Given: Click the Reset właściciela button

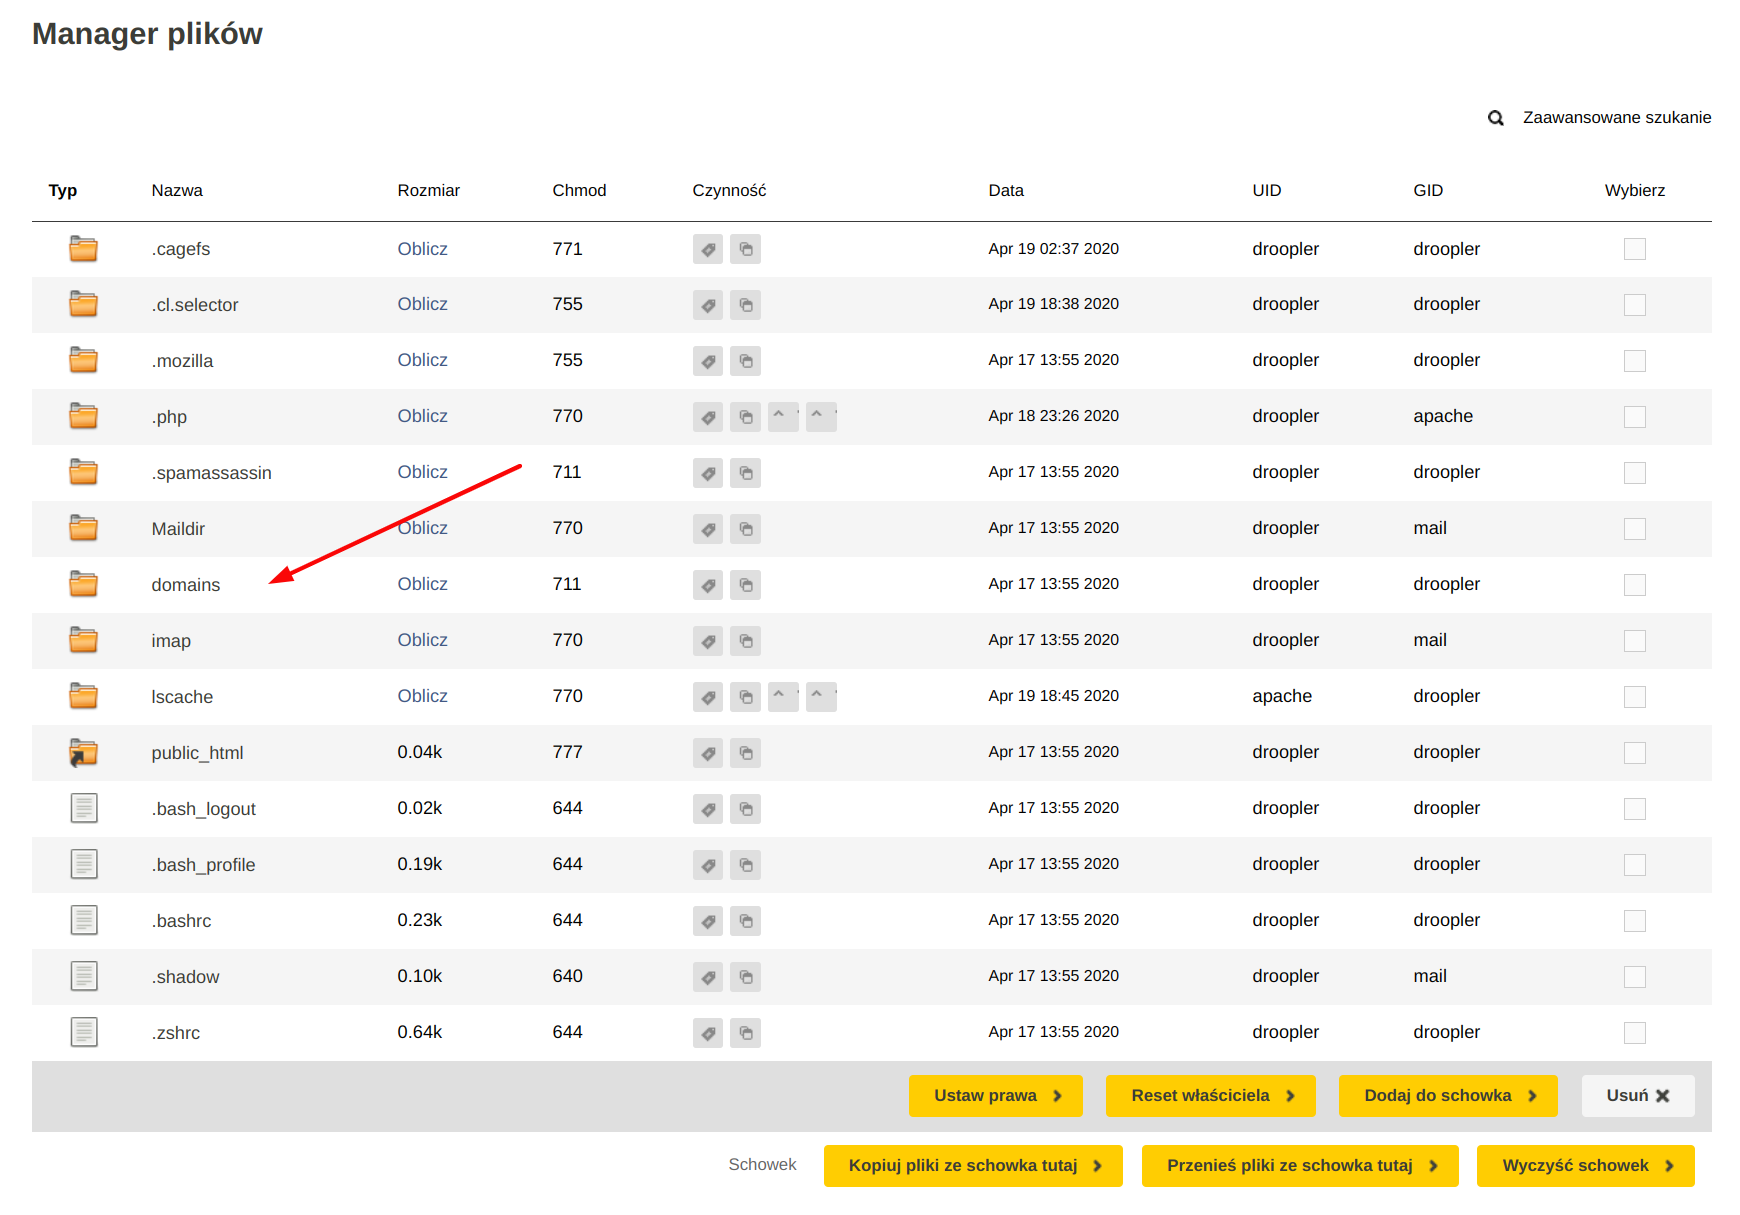Looking at the screenshot, I should tap(1211, 1096).
